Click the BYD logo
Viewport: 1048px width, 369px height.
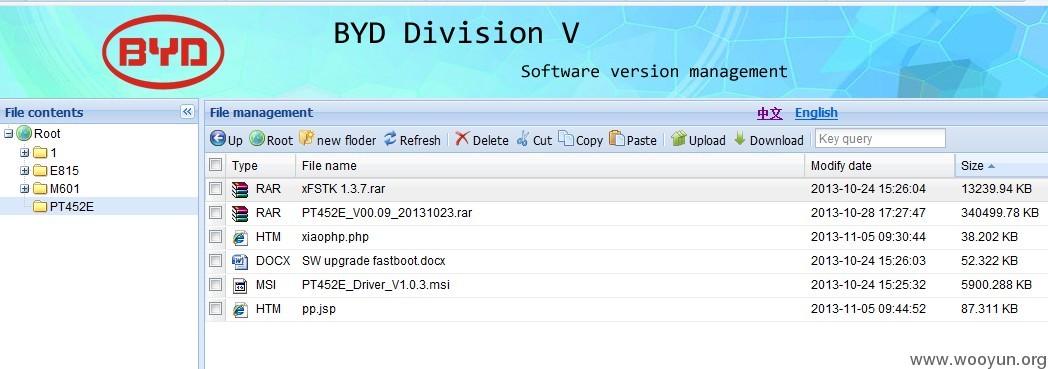coord(163,51)
